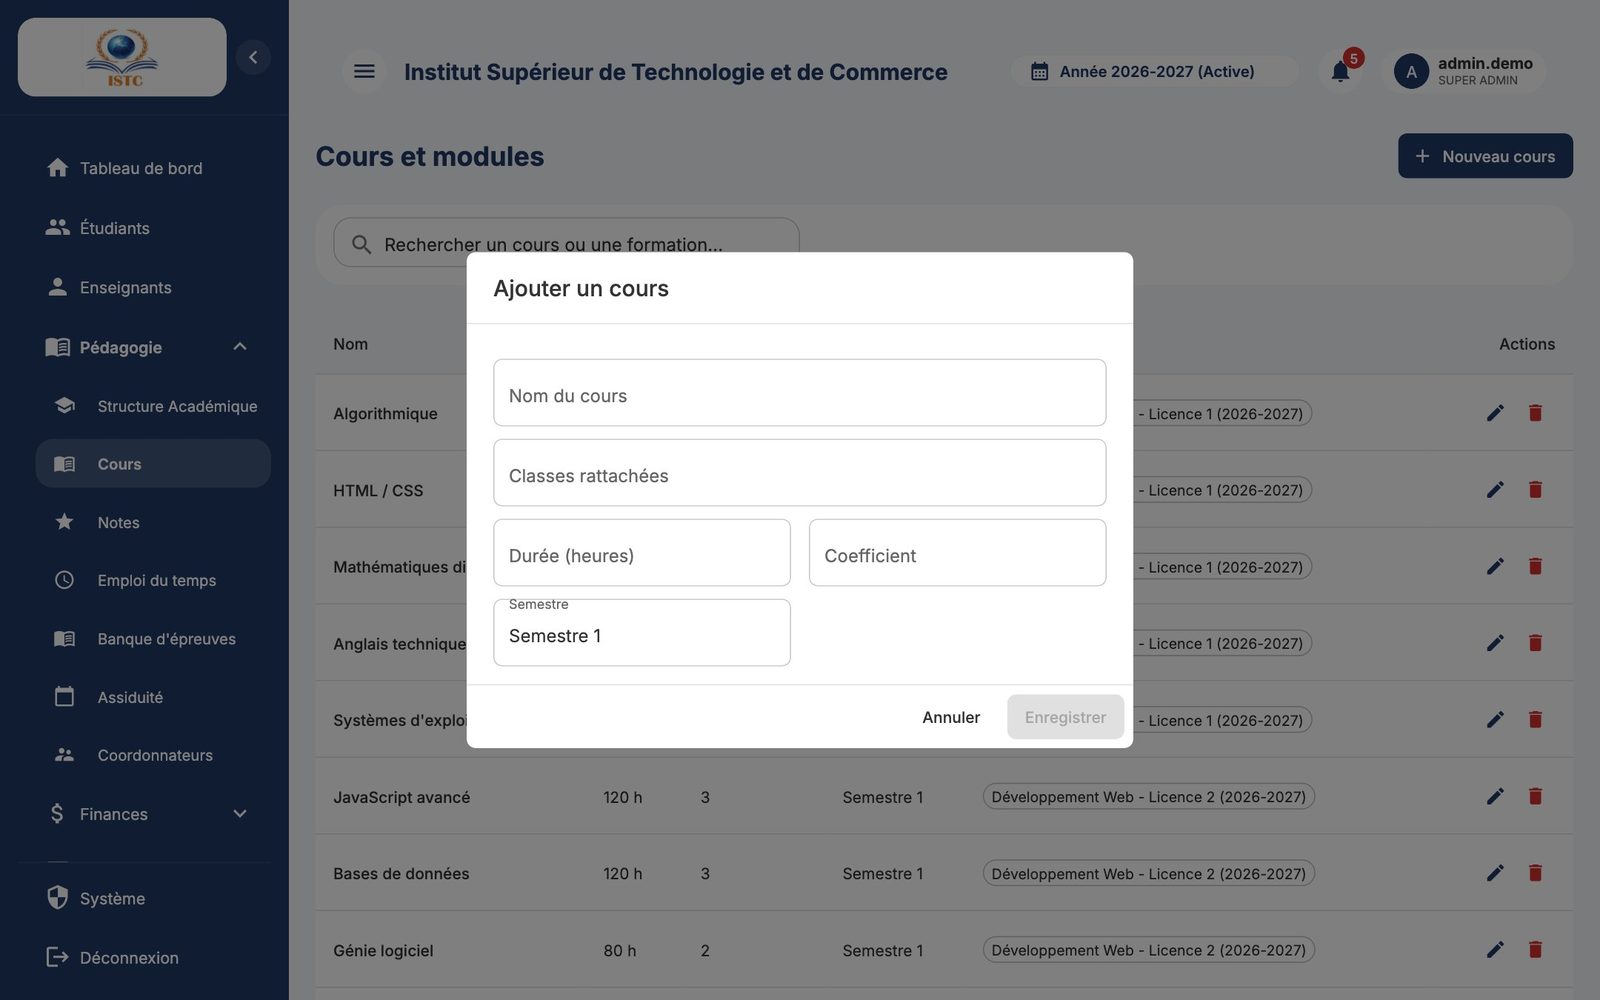Screen dimensions: 1600x1000
Task: Select the Notes menu item
Action: click(x=153, y=522)
